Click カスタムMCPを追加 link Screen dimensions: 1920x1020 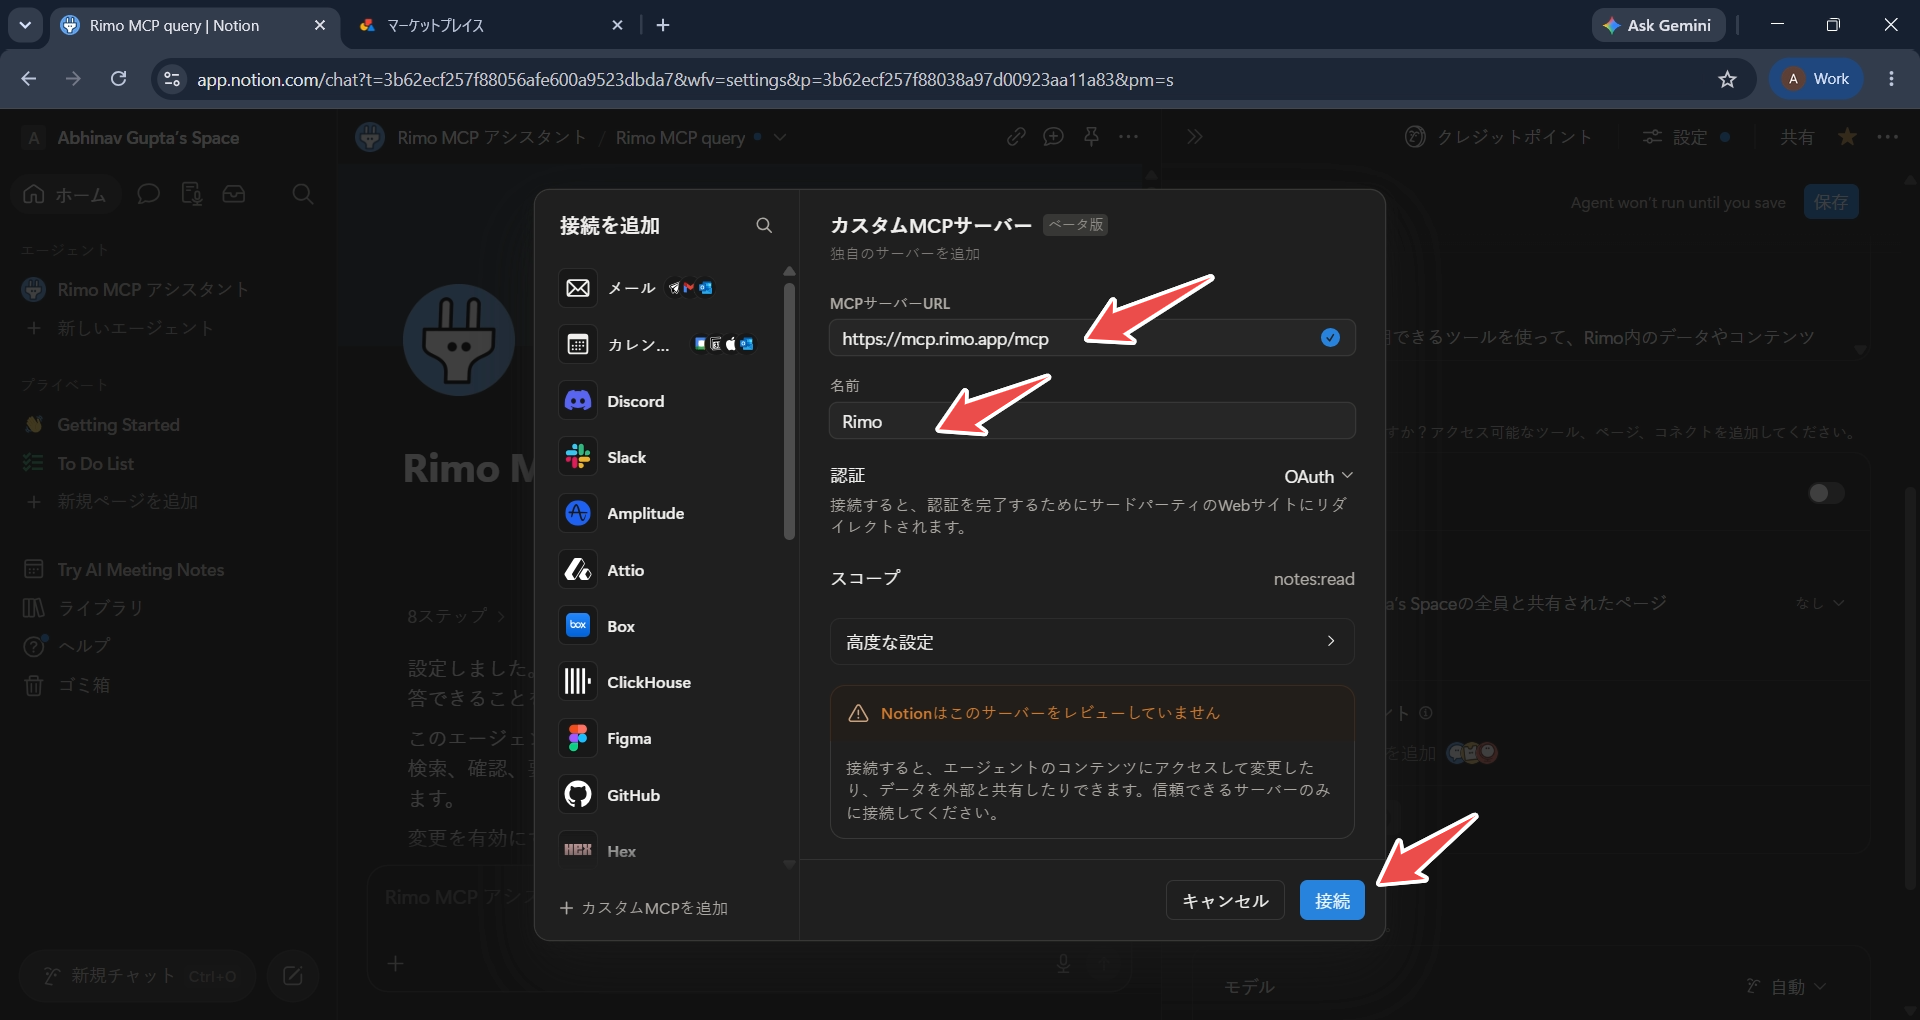tap(644, 908)
